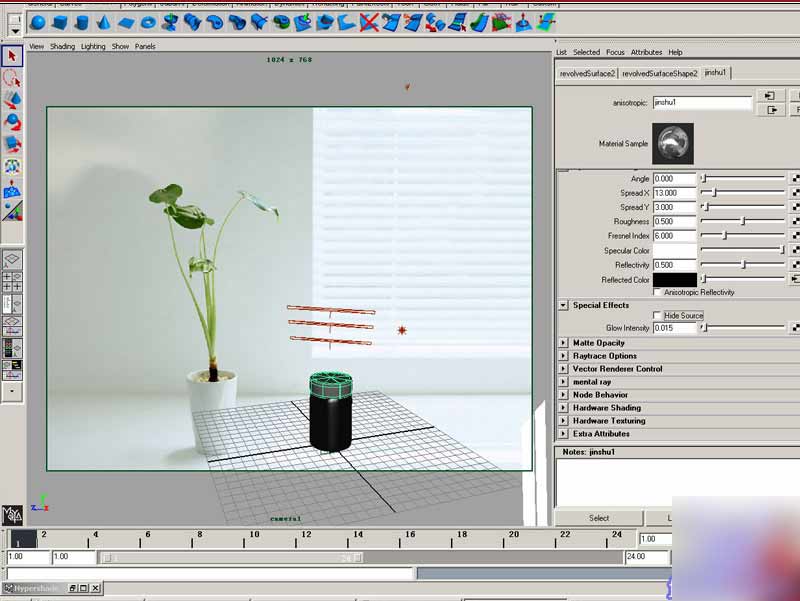The height and width of the screenshot is (601, 800).
Task: Click the black Reflected Color swatch
Action: [x=674, y=280]
